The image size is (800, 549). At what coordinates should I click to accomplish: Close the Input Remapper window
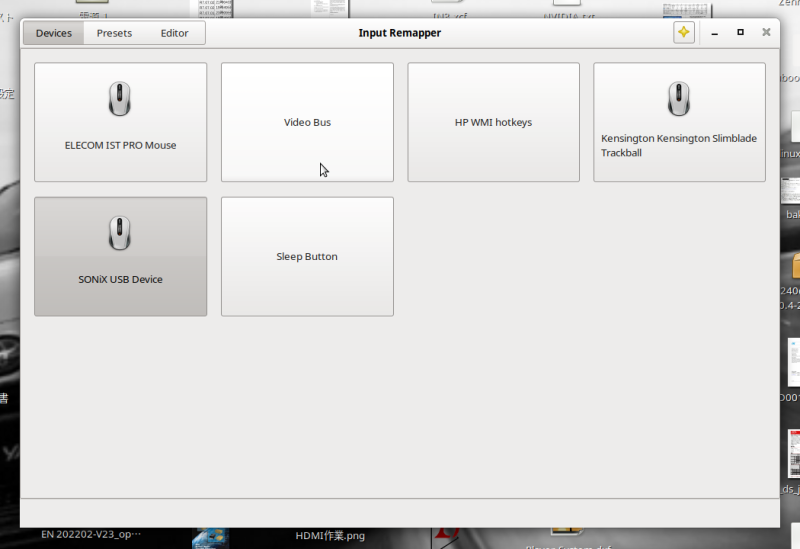(x=766, y=33)
